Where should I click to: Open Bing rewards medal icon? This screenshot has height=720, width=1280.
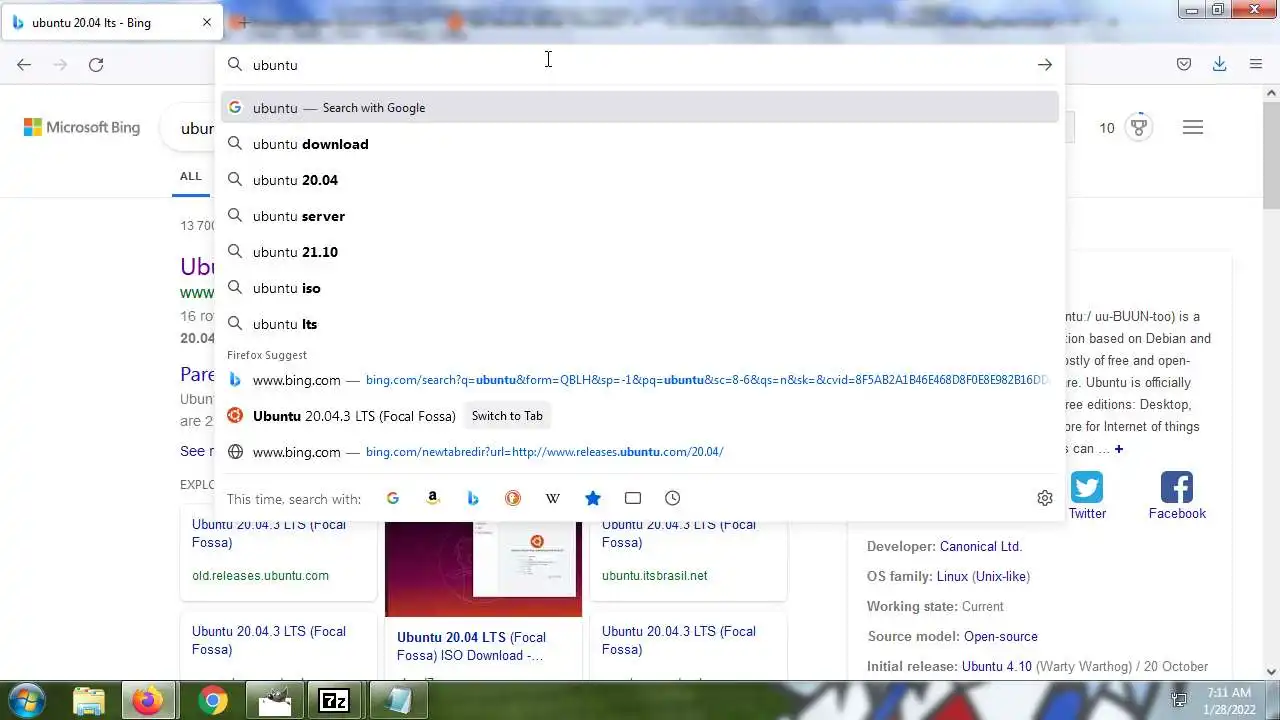tap(1139, 127)
